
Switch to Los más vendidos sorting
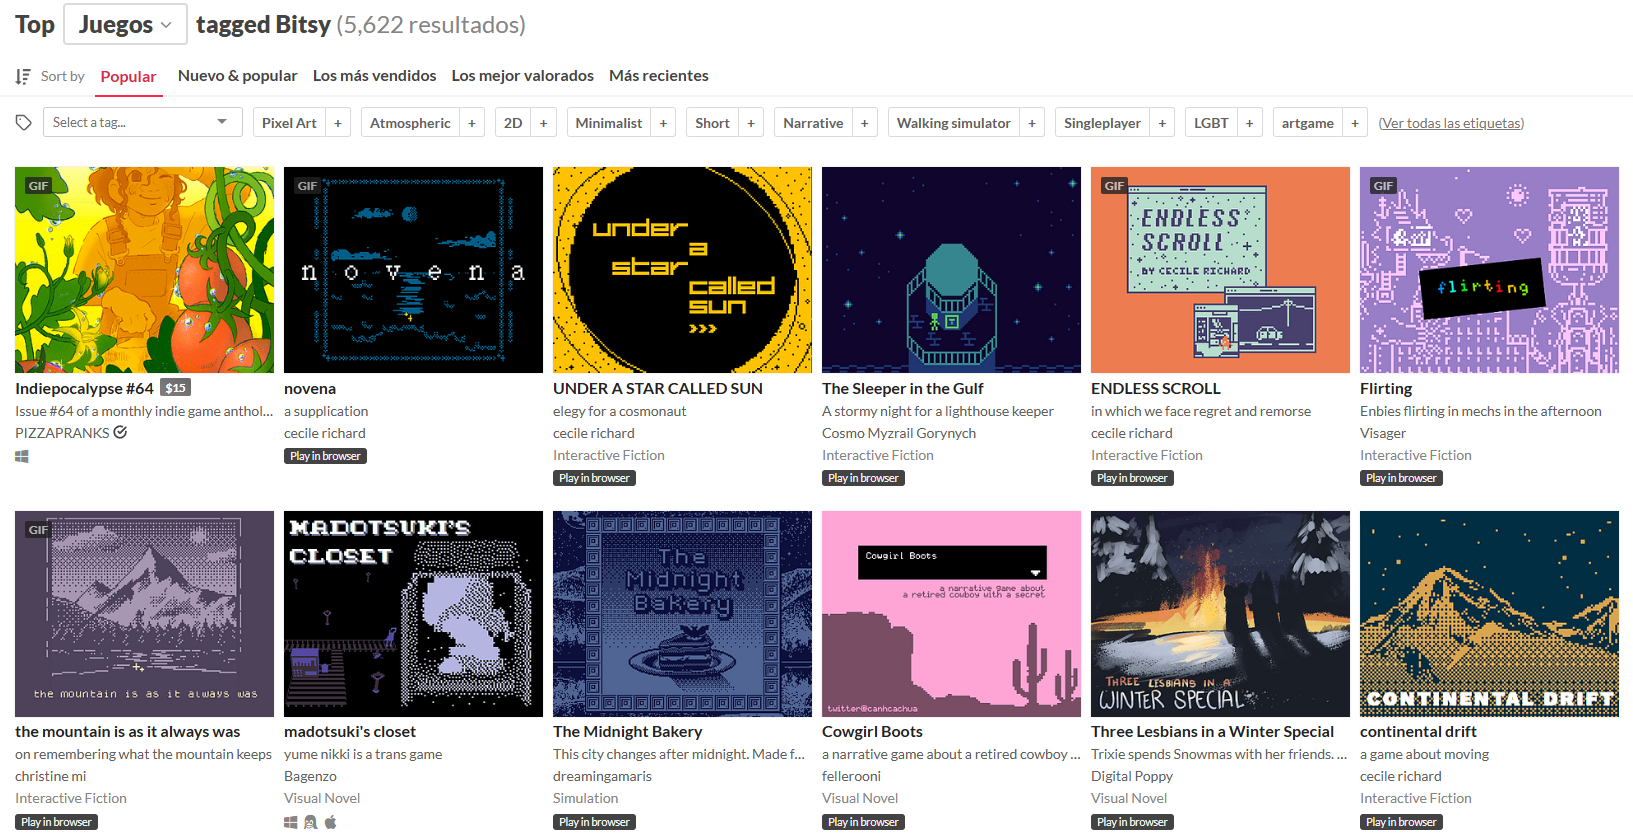click(375, 76)
